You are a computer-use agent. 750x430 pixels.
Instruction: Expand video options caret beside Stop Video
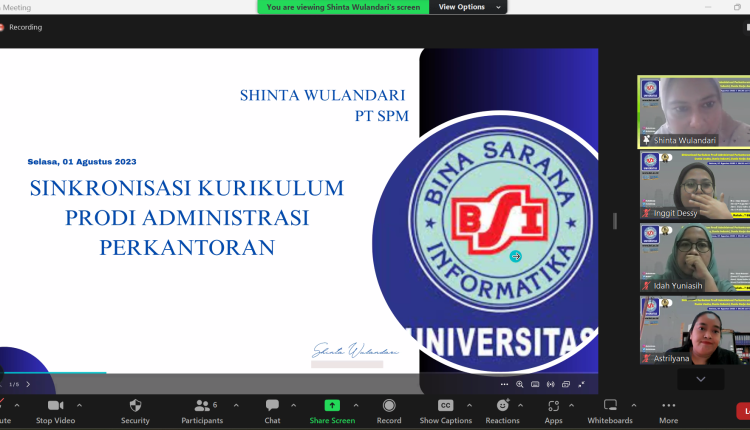pyautogui.click(x=79, y=406)
